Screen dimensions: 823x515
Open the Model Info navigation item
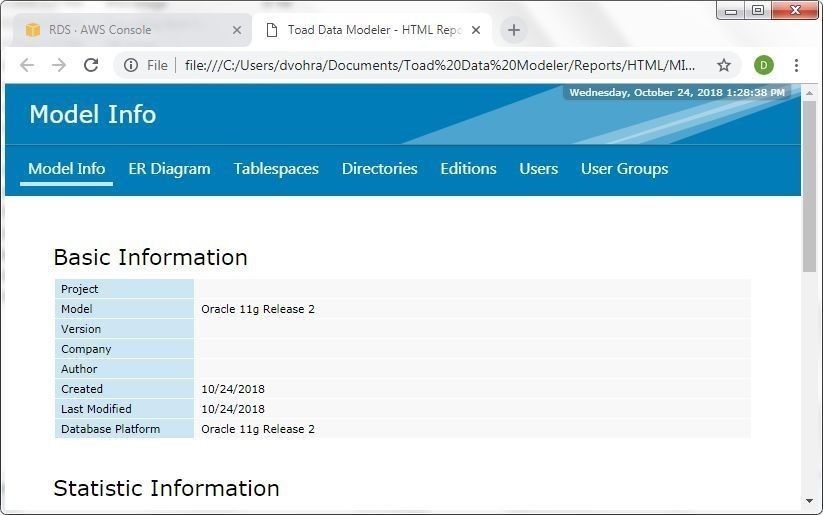67,169
